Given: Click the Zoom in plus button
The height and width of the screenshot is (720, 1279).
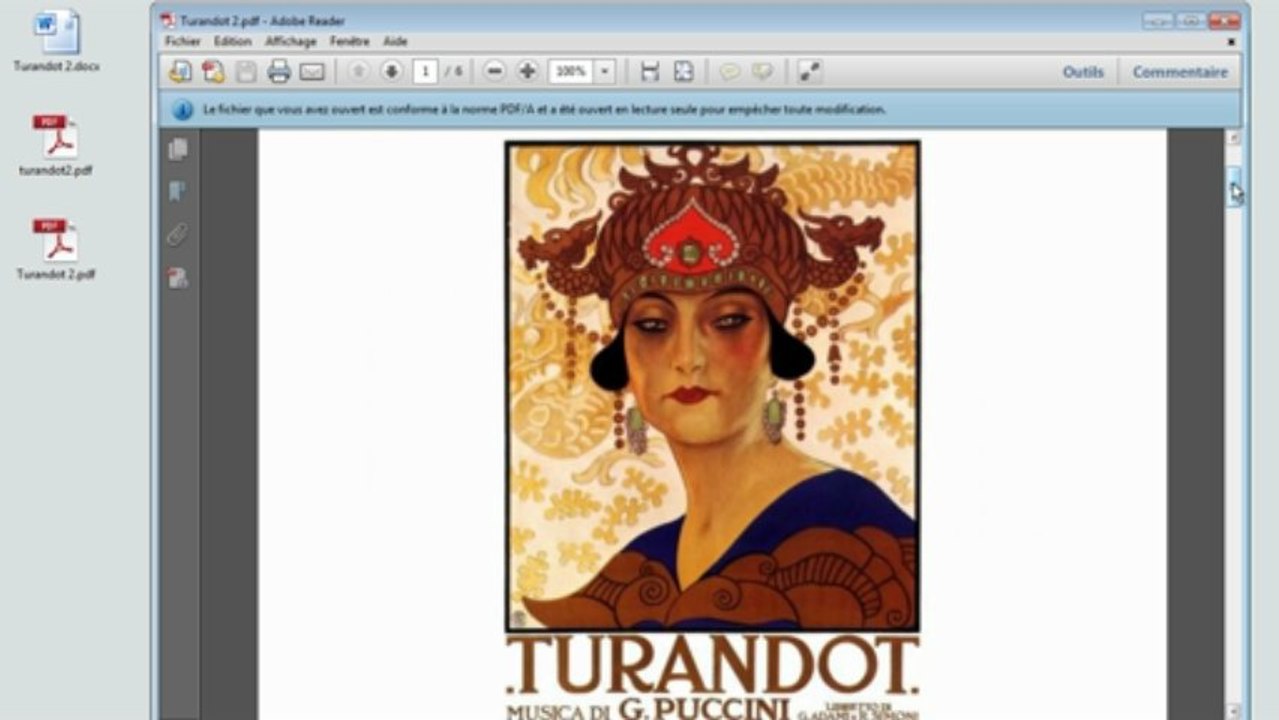Looking at the screenshot, I should pos(528,71).
